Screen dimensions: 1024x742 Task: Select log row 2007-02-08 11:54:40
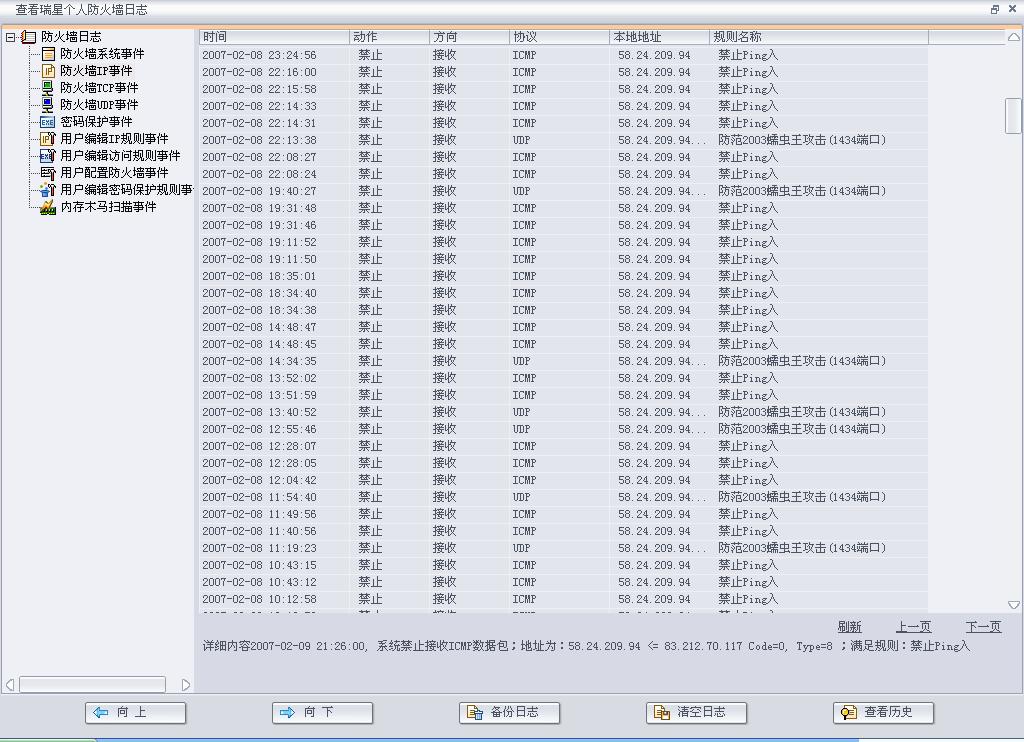coord(564,497)
